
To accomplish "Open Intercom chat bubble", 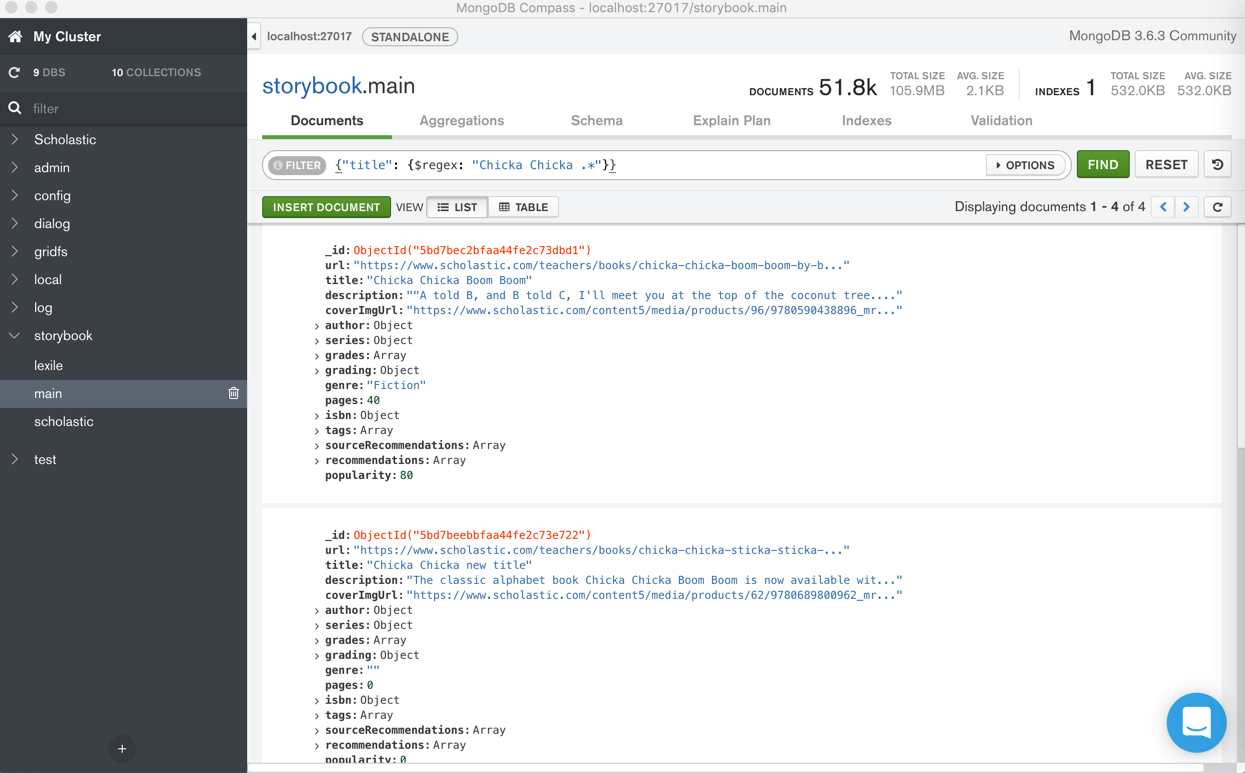I will click(1196, 722).
